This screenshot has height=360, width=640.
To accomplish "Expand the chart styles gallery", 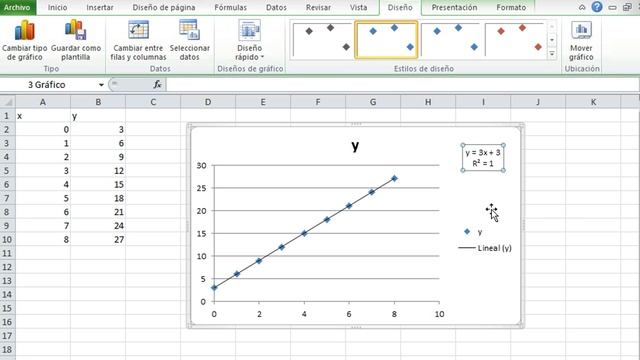I will (x=552, y=54).
